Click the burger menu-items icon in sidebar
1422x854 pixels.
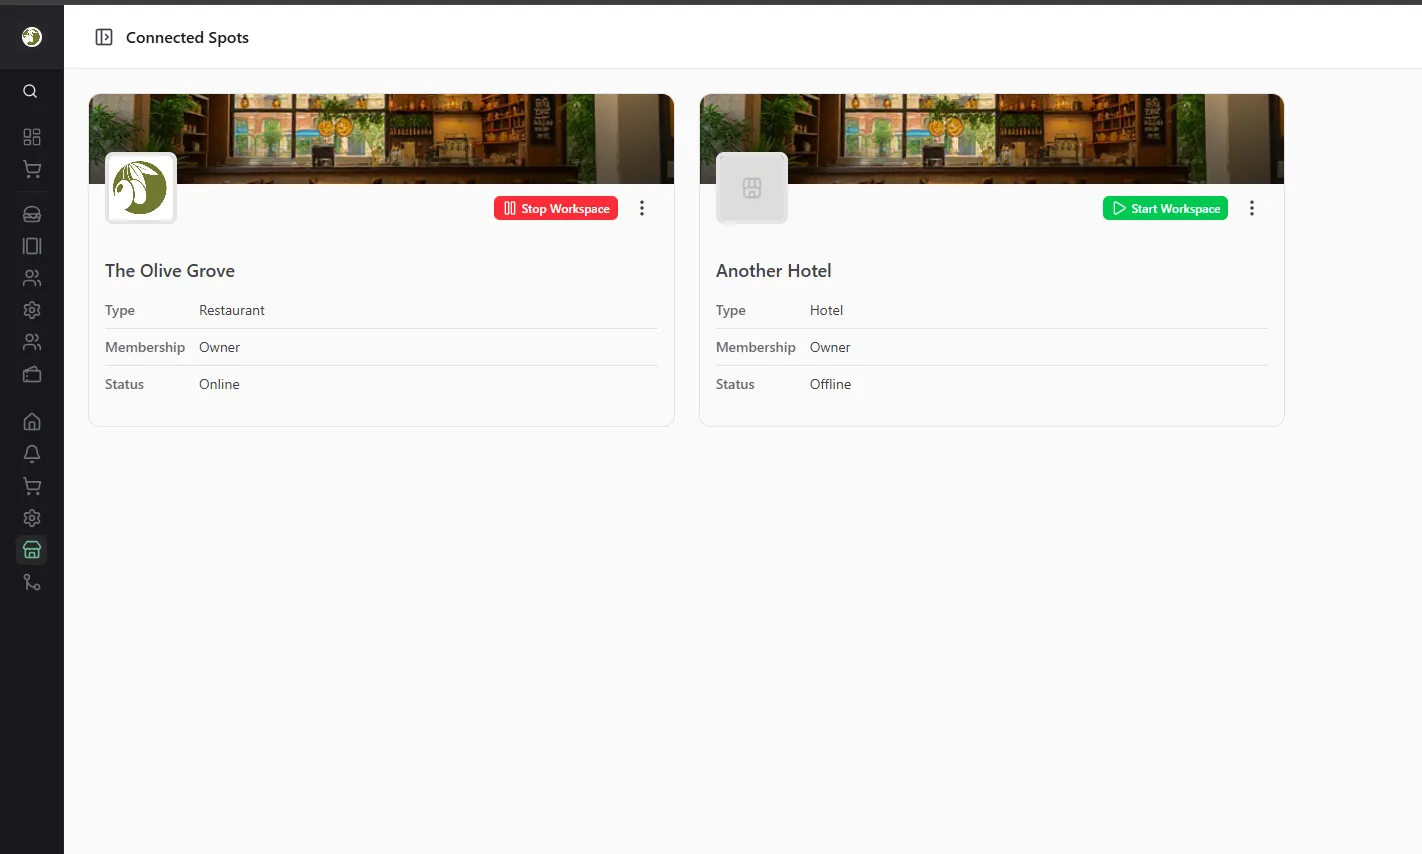tap(32, 214)
